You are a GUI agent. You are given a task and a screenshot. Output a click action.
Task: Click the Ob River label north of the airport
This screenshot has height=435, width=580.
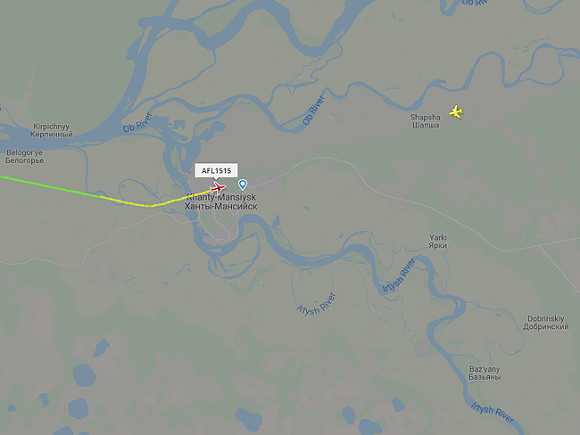tap(314, 110)
